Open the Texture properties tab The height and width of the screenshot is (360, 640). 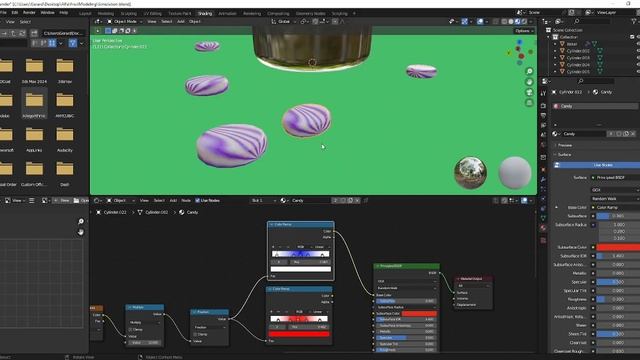coord(543,240)
